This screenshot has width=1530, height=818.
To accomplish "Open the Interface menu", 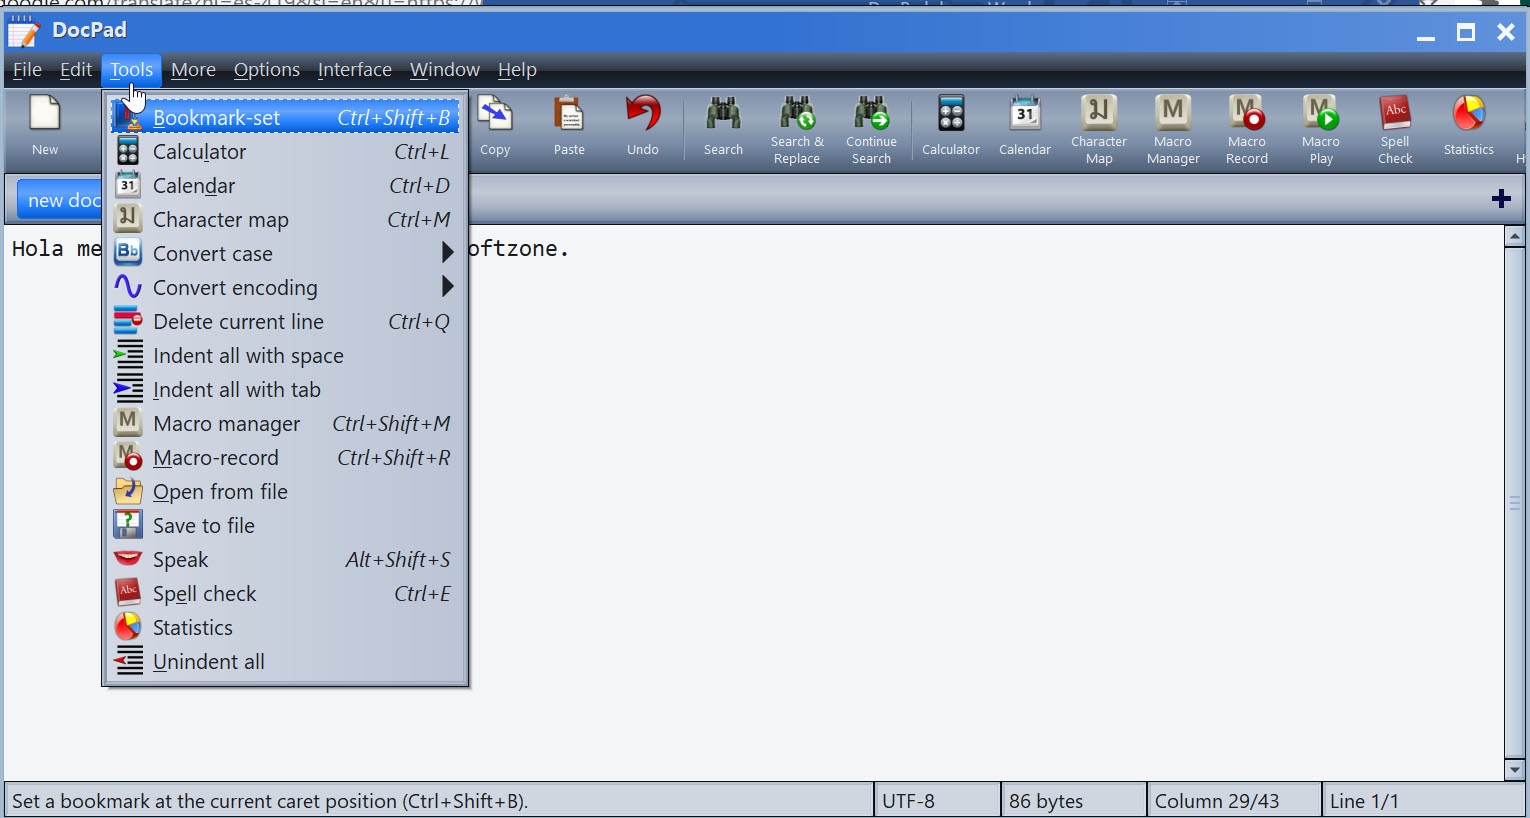I will [355, 70].
